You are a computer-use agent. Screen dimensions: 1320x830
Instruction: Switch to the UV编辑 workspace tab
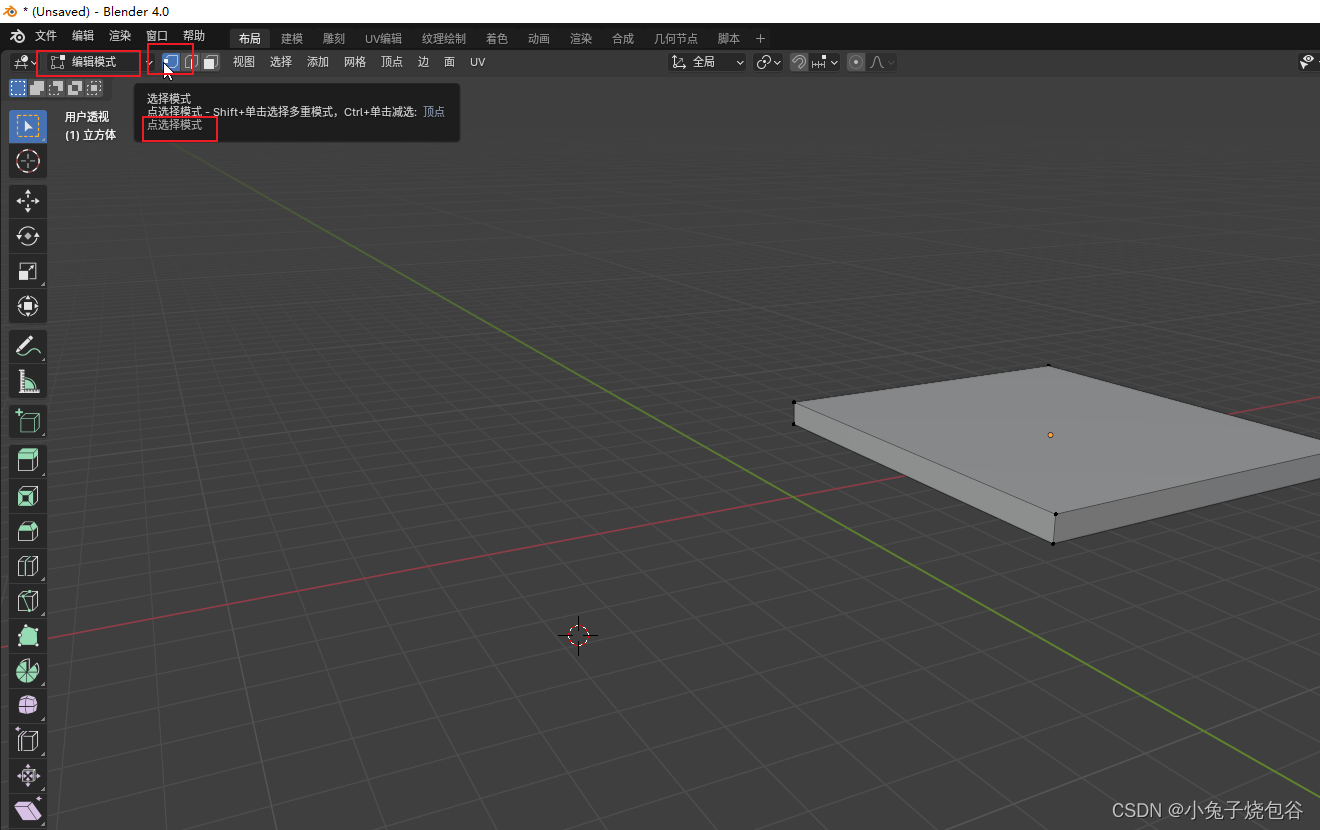[383, 39]
